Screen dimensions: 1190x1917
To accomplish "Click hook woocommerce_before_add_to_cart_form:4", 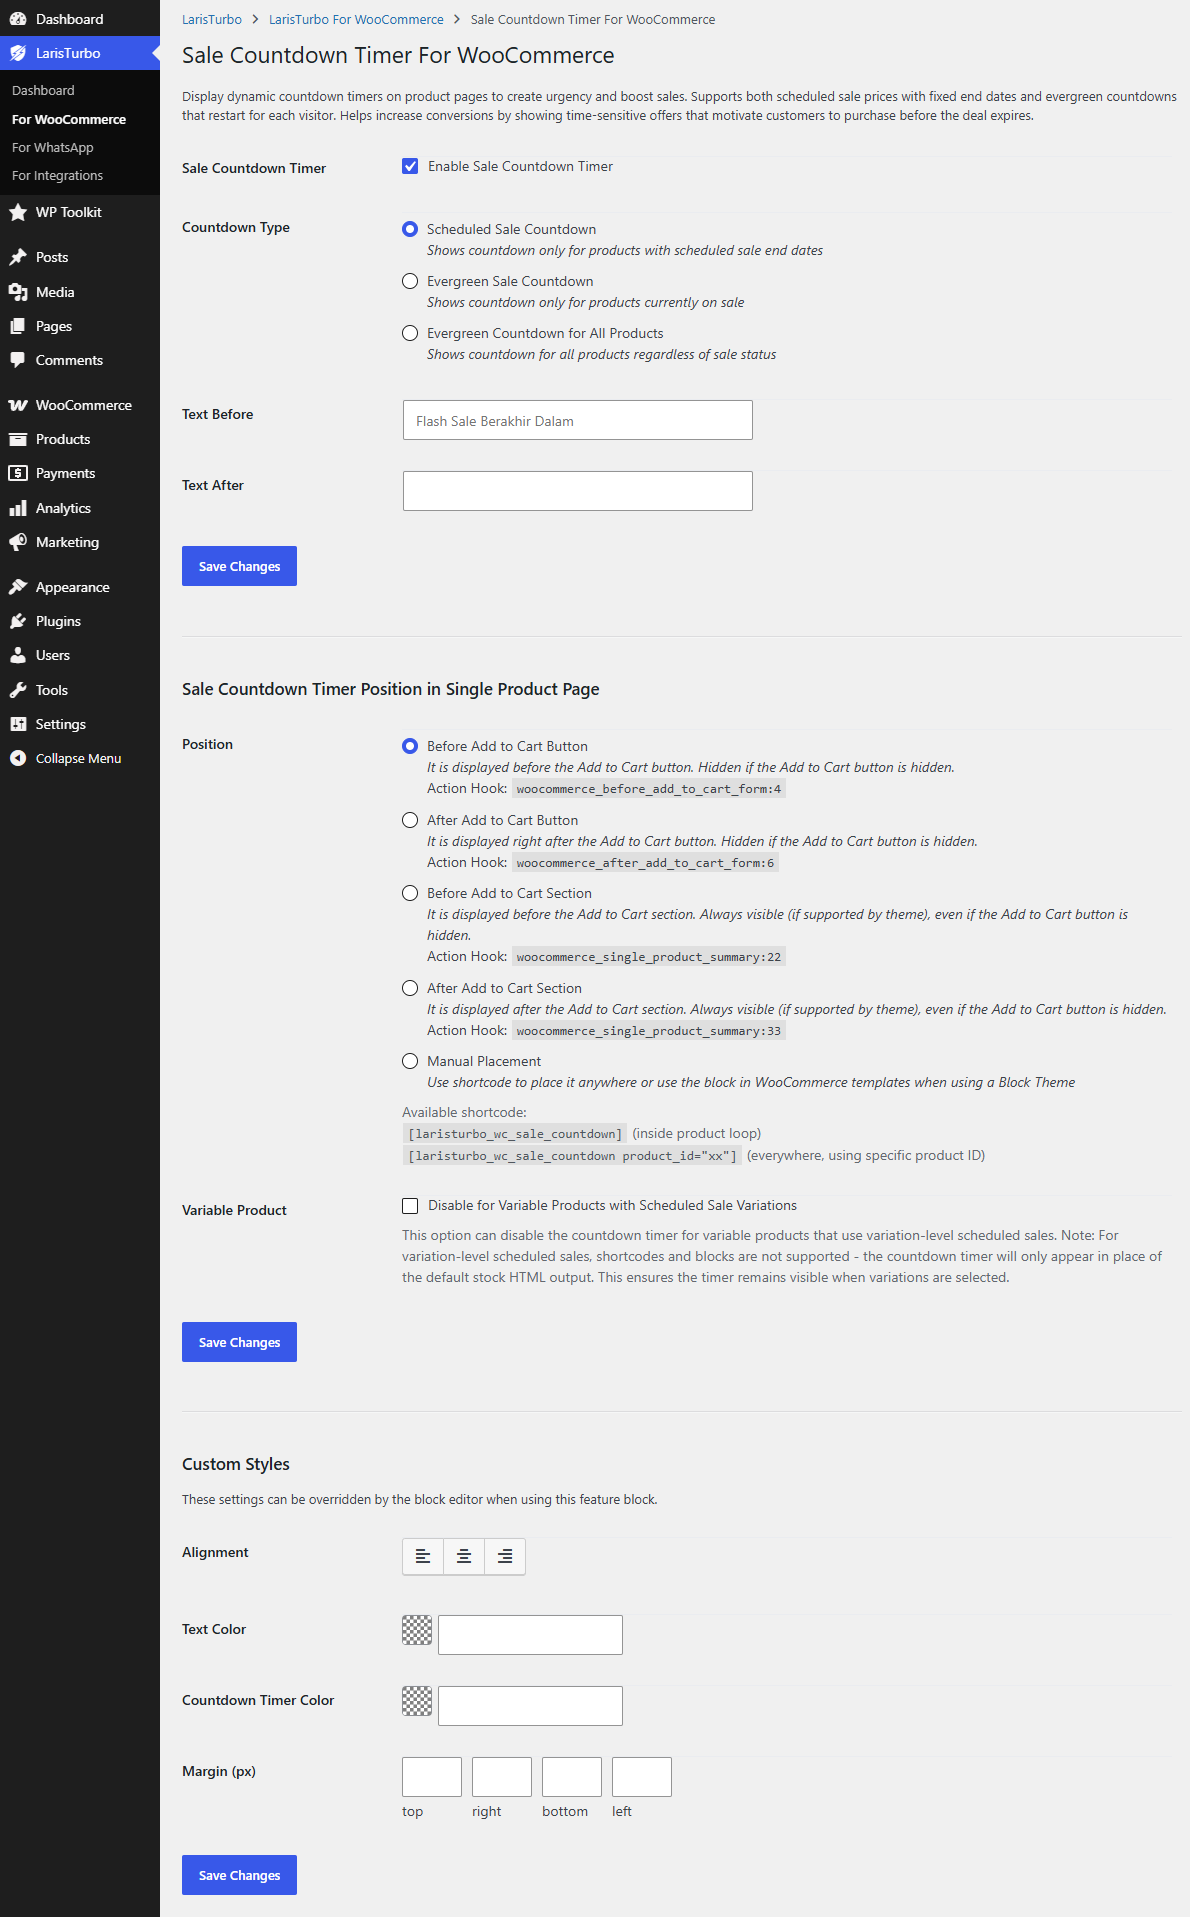I will [649, 789].
